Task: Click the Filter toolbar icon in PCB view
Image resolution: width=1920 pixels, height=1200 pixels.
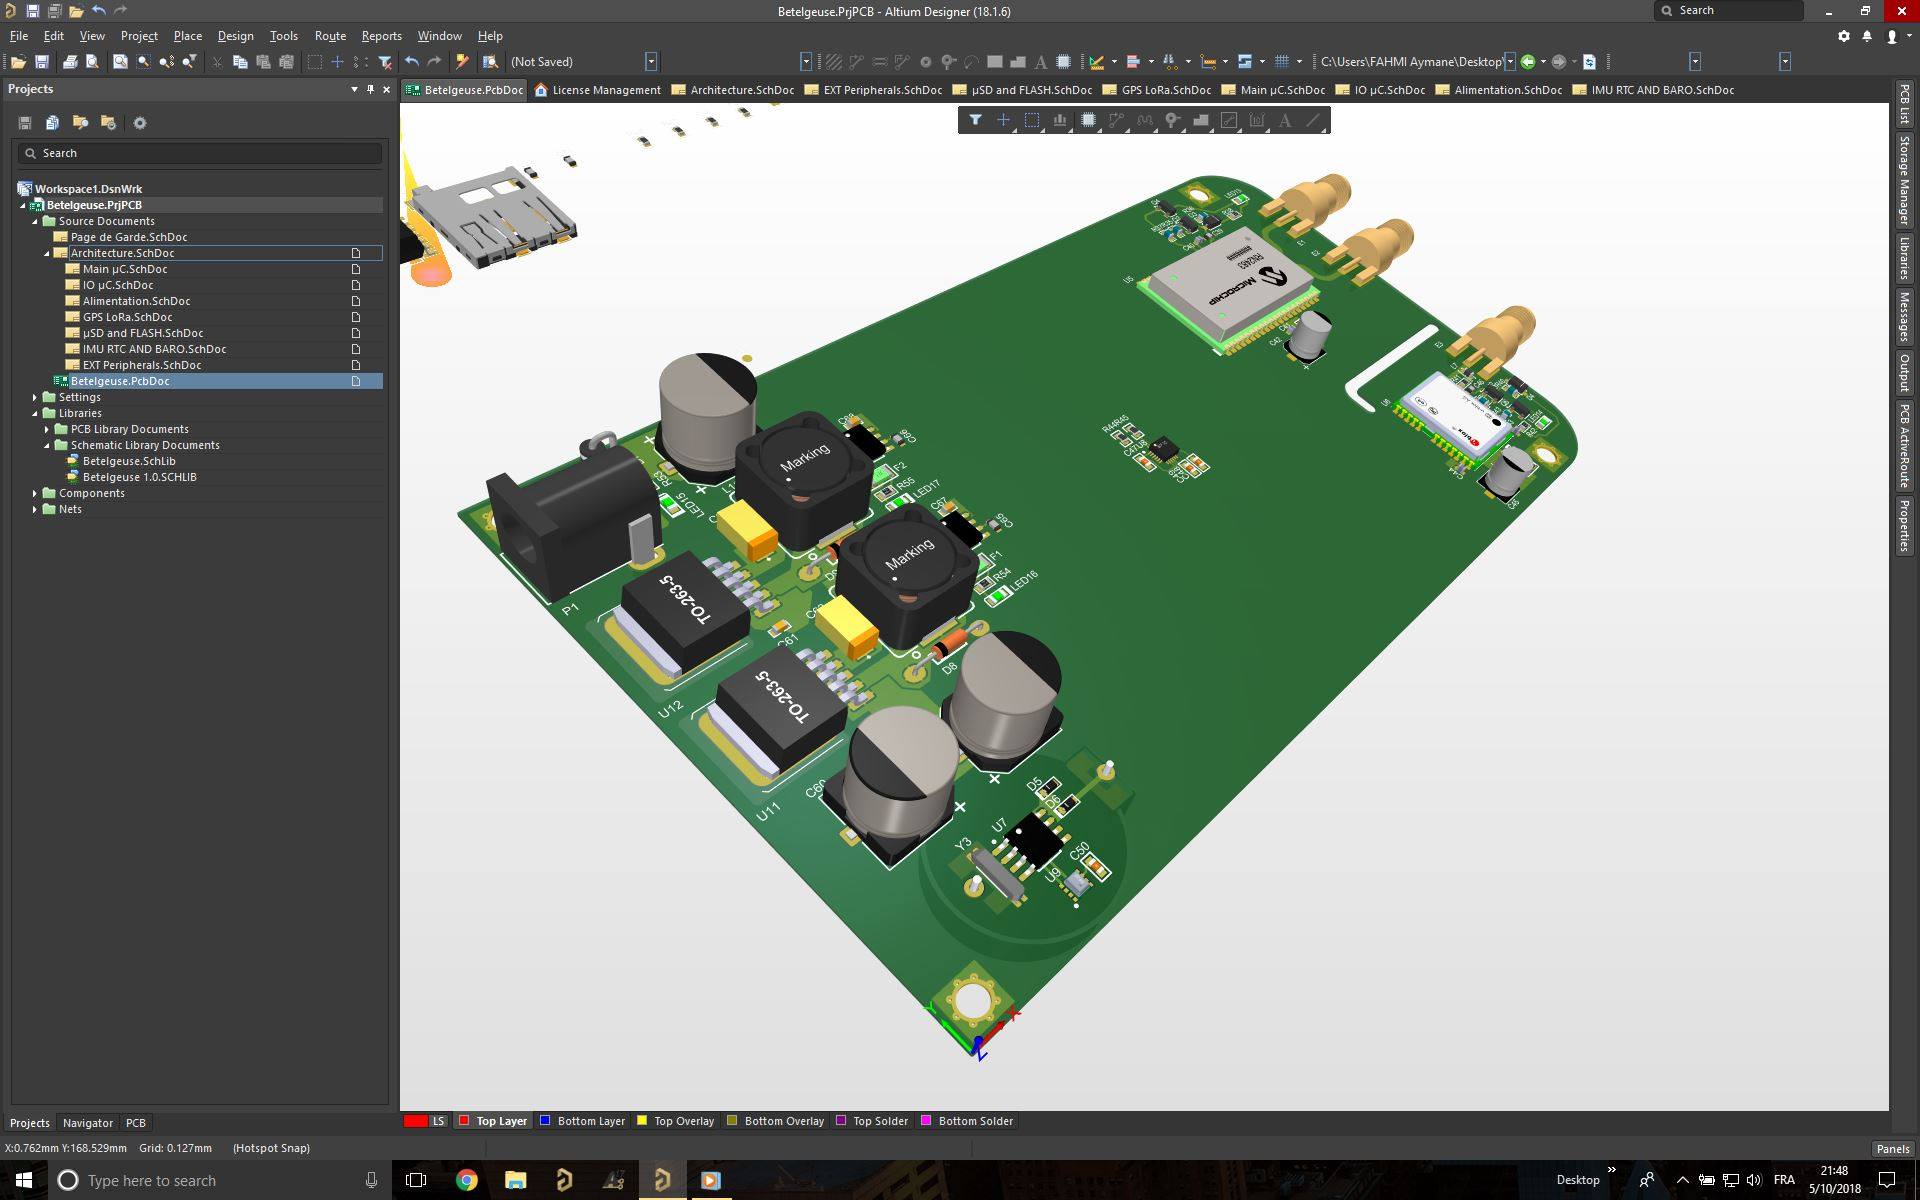Action: click(977, 120)
